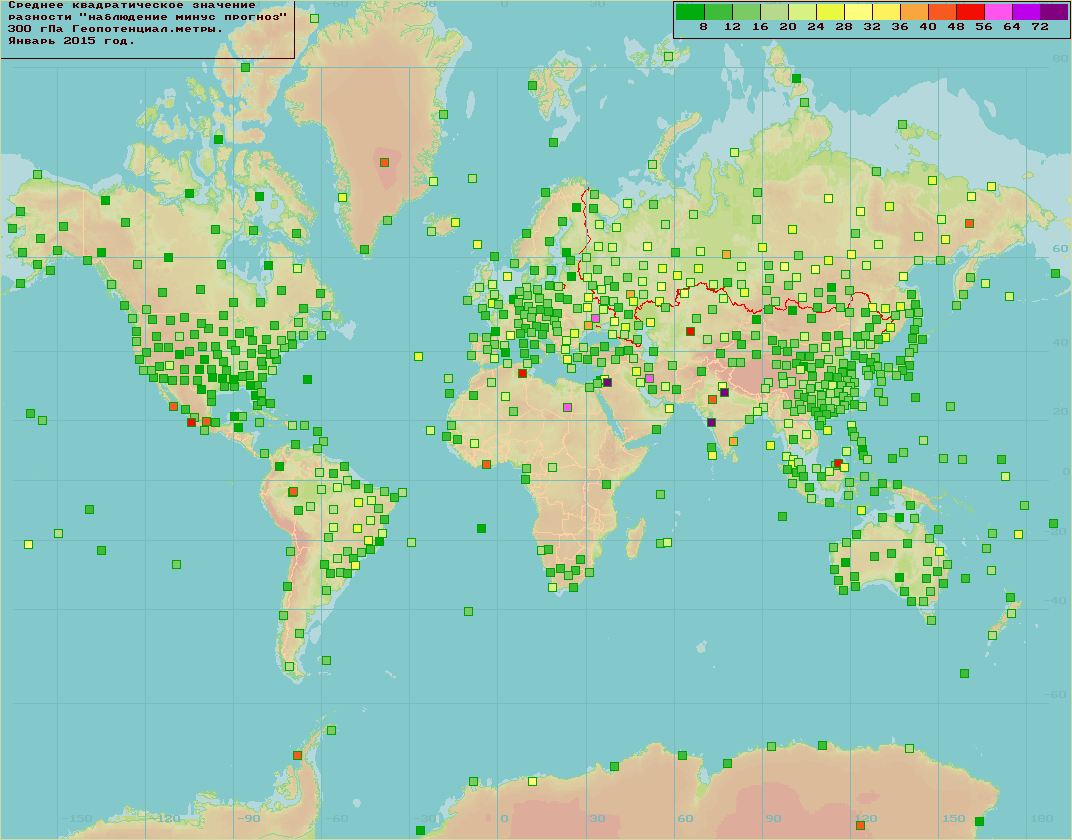This screenshot has height=840, width=1072.
Task: Click the orange station marker in central Greenland
Action: click(384, 163)
